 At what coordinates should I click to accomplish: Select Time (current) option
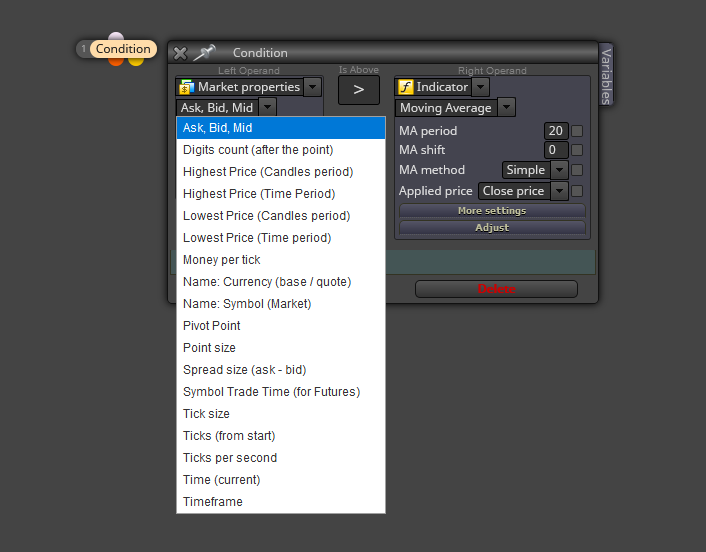tap(281, 480)
